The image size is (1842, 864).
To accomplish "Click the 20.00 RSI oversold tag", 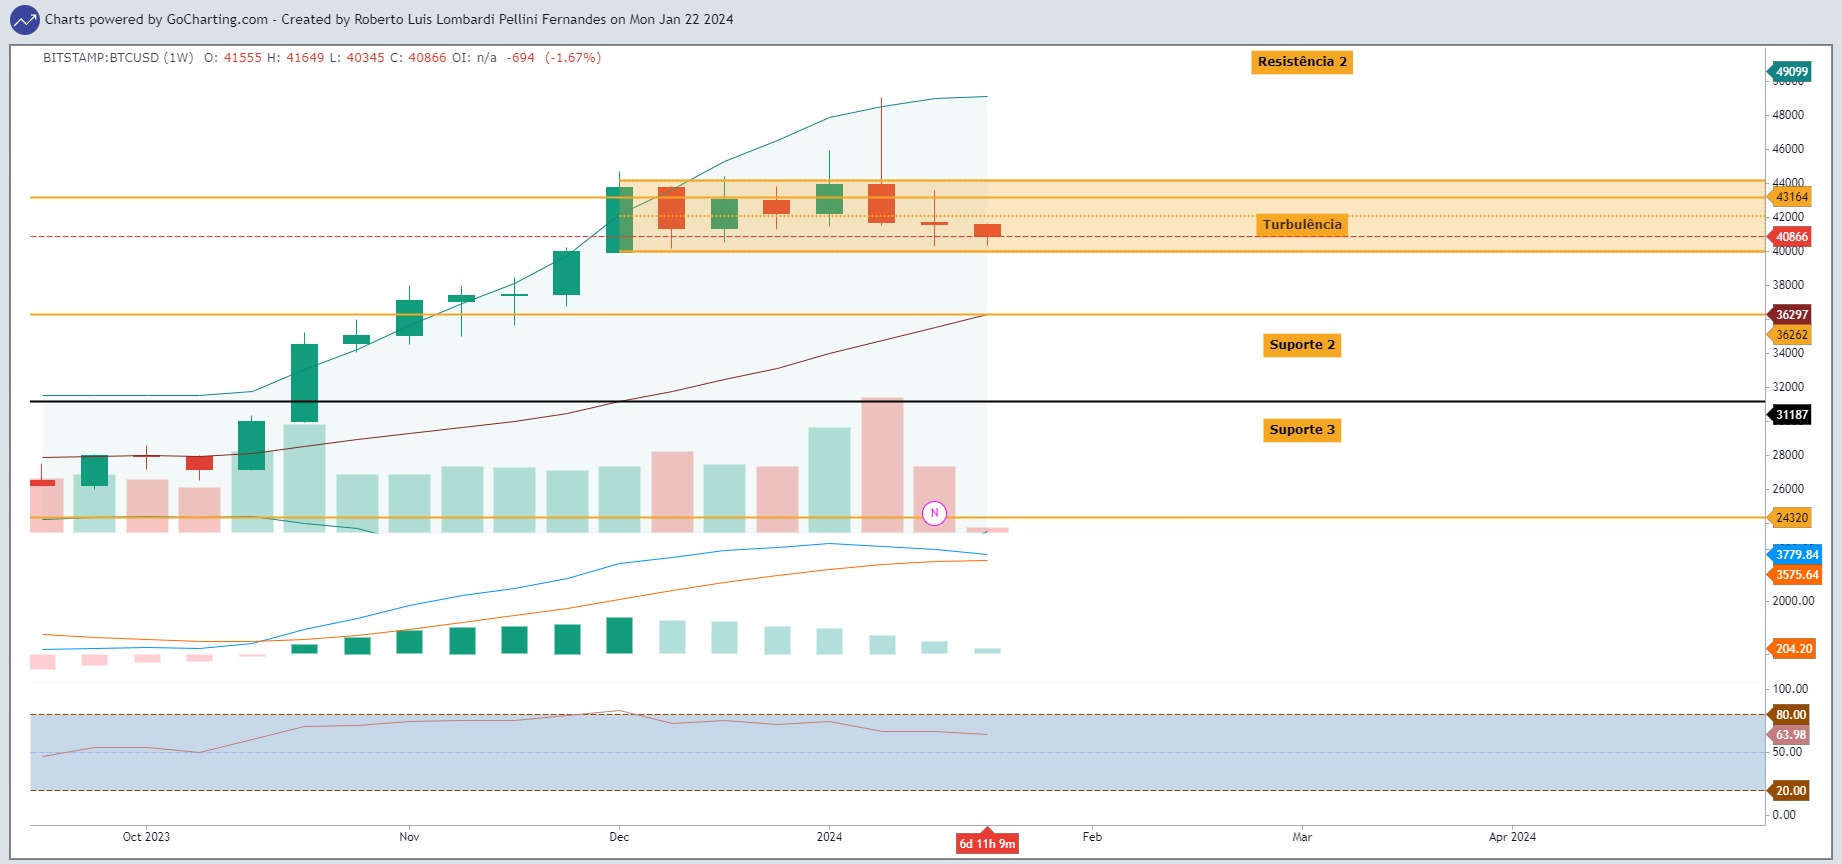I will coord(1788,791).
